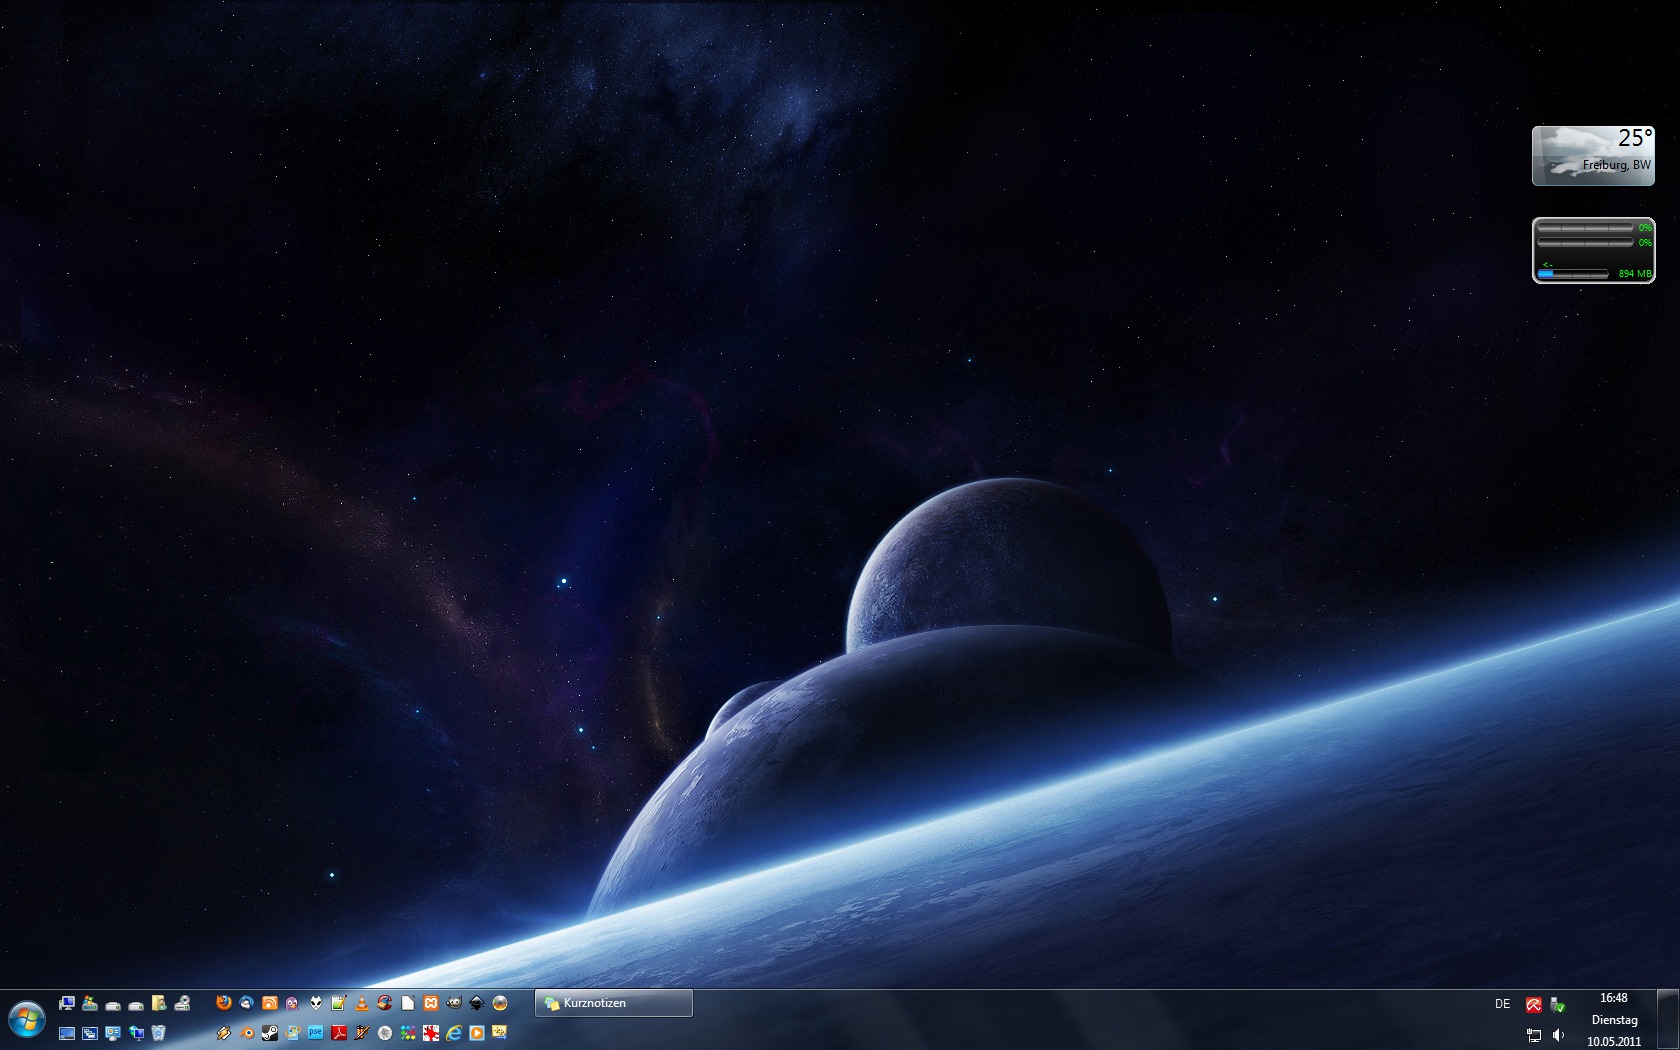This screenshot has height=1050, width=1680.
Task: Launch Blender from the quick launch
Action: (247, 1033)
